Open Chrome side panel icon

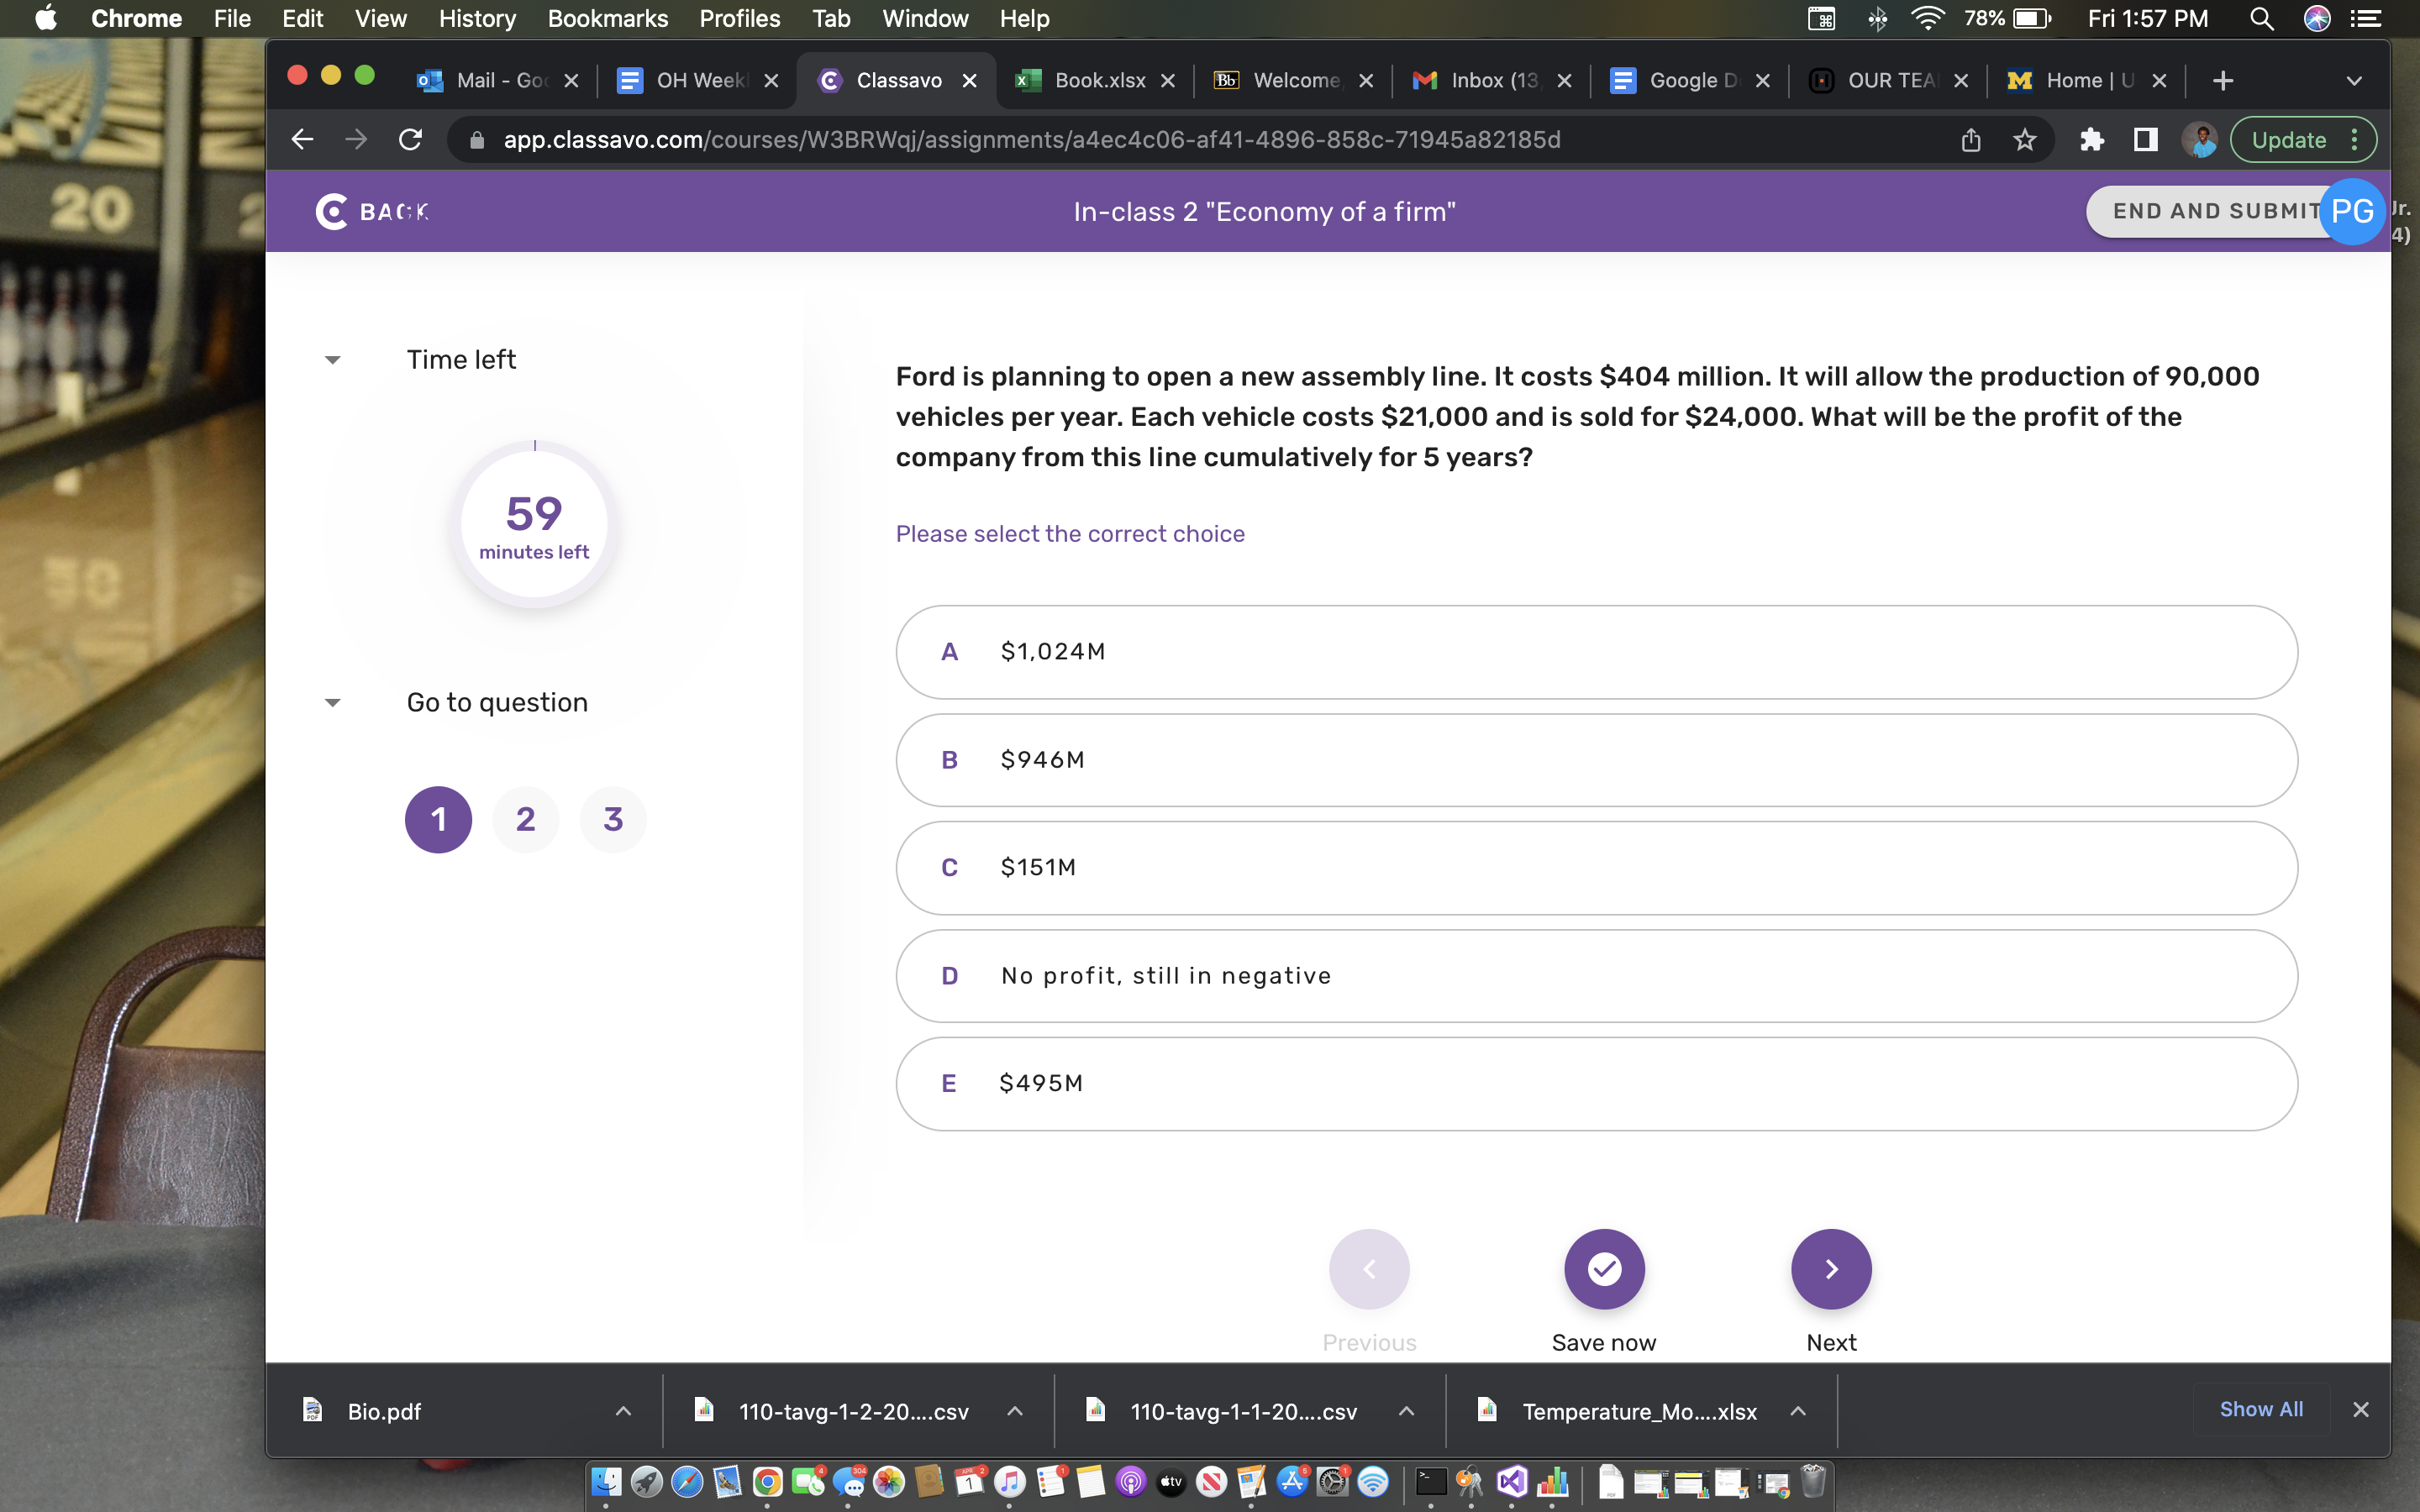(x=2145, y=140)
